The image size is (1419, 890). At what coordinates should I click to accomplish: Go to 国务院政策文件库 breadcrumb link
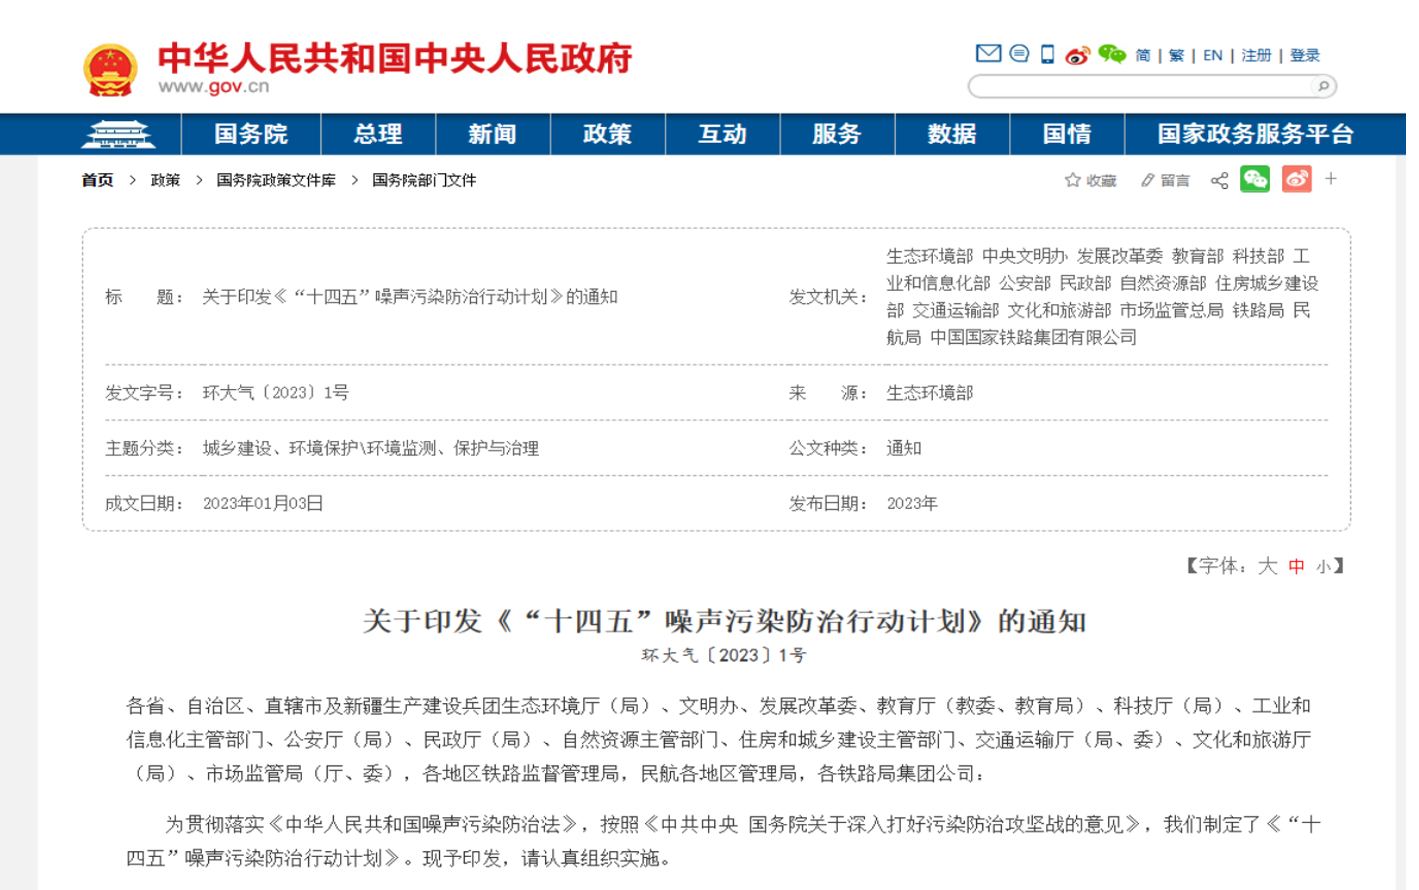click(276, 180)
